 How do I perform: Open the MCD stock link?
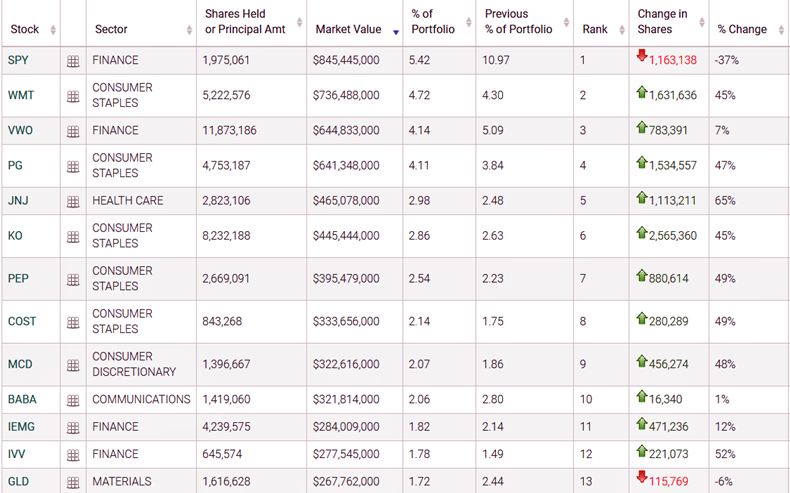tap(20, 364)
